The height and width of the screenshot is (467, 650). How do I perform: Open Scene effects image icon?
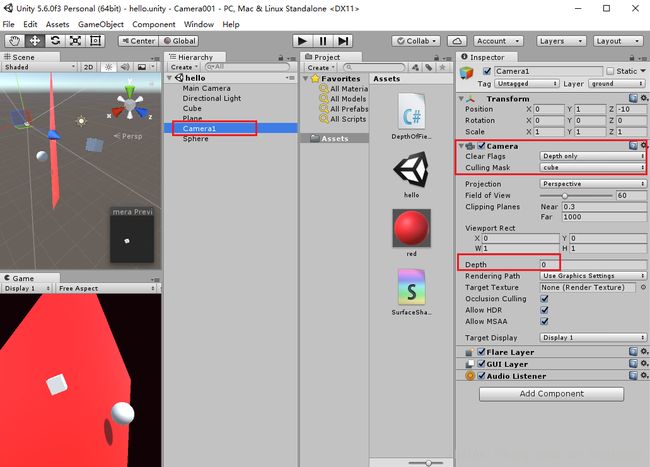[142, 67]
